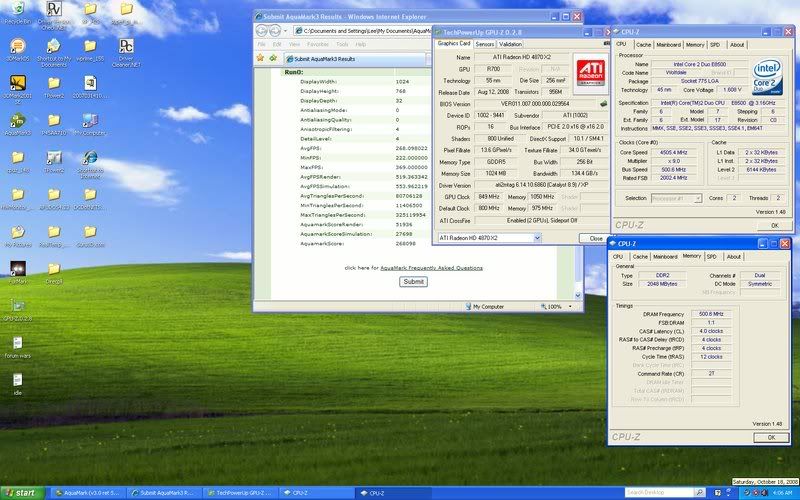The height and width of the screenshot is (500, 800).
Task: Switch to TechPowerUp GPU-Z taskbar button
Action: tap(240, 493)
